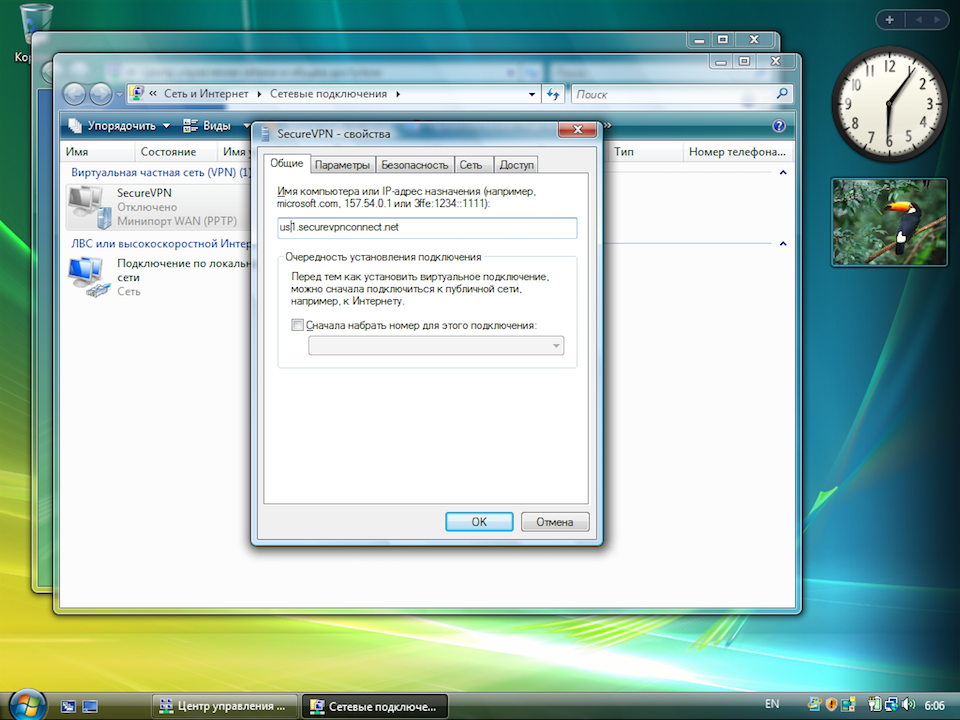The height and width of the screenshot is (720, 960).
Task: Expand the arrow after Сетевые подключения breadcrumb
Action: click(398, 94)
